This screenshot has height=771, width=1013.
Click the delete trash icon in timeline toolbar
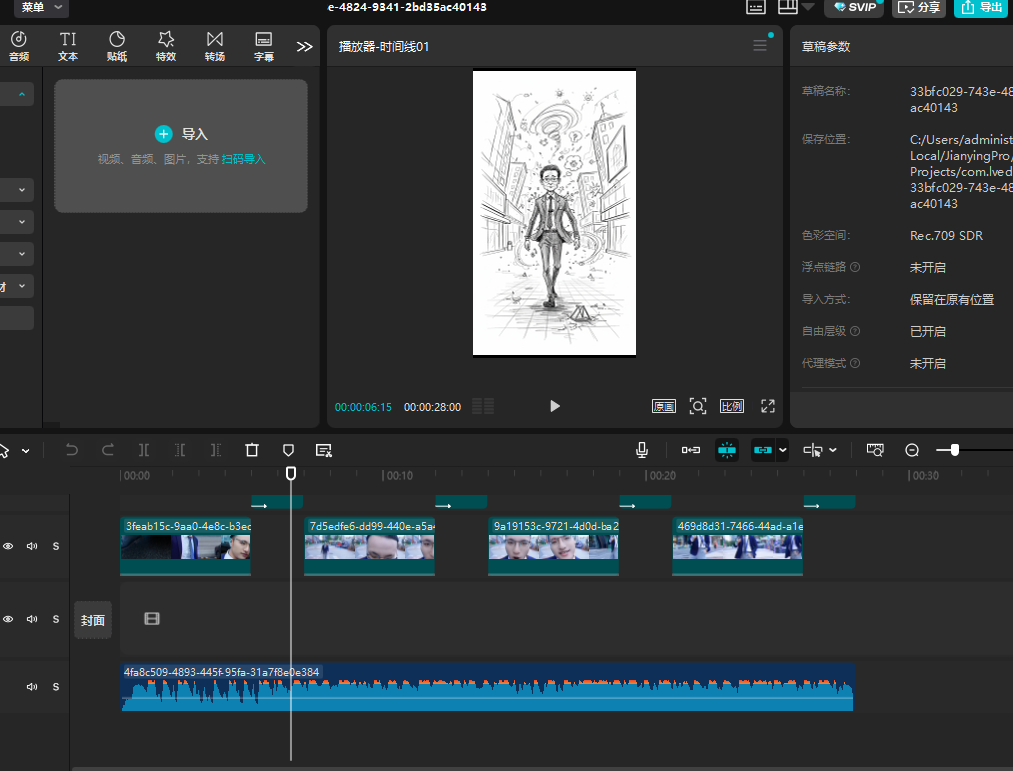coord(252,450)
